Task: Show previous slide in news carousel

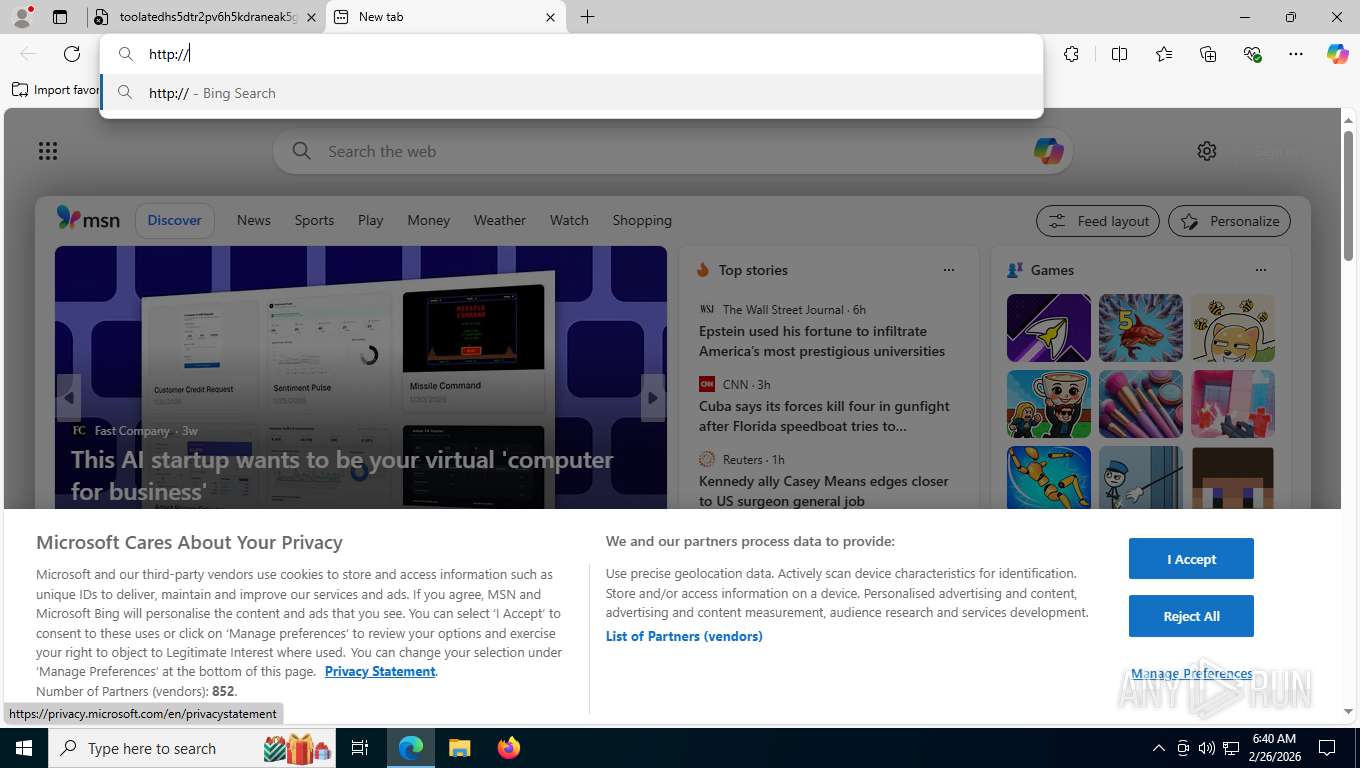Action: tap(69, 398)
